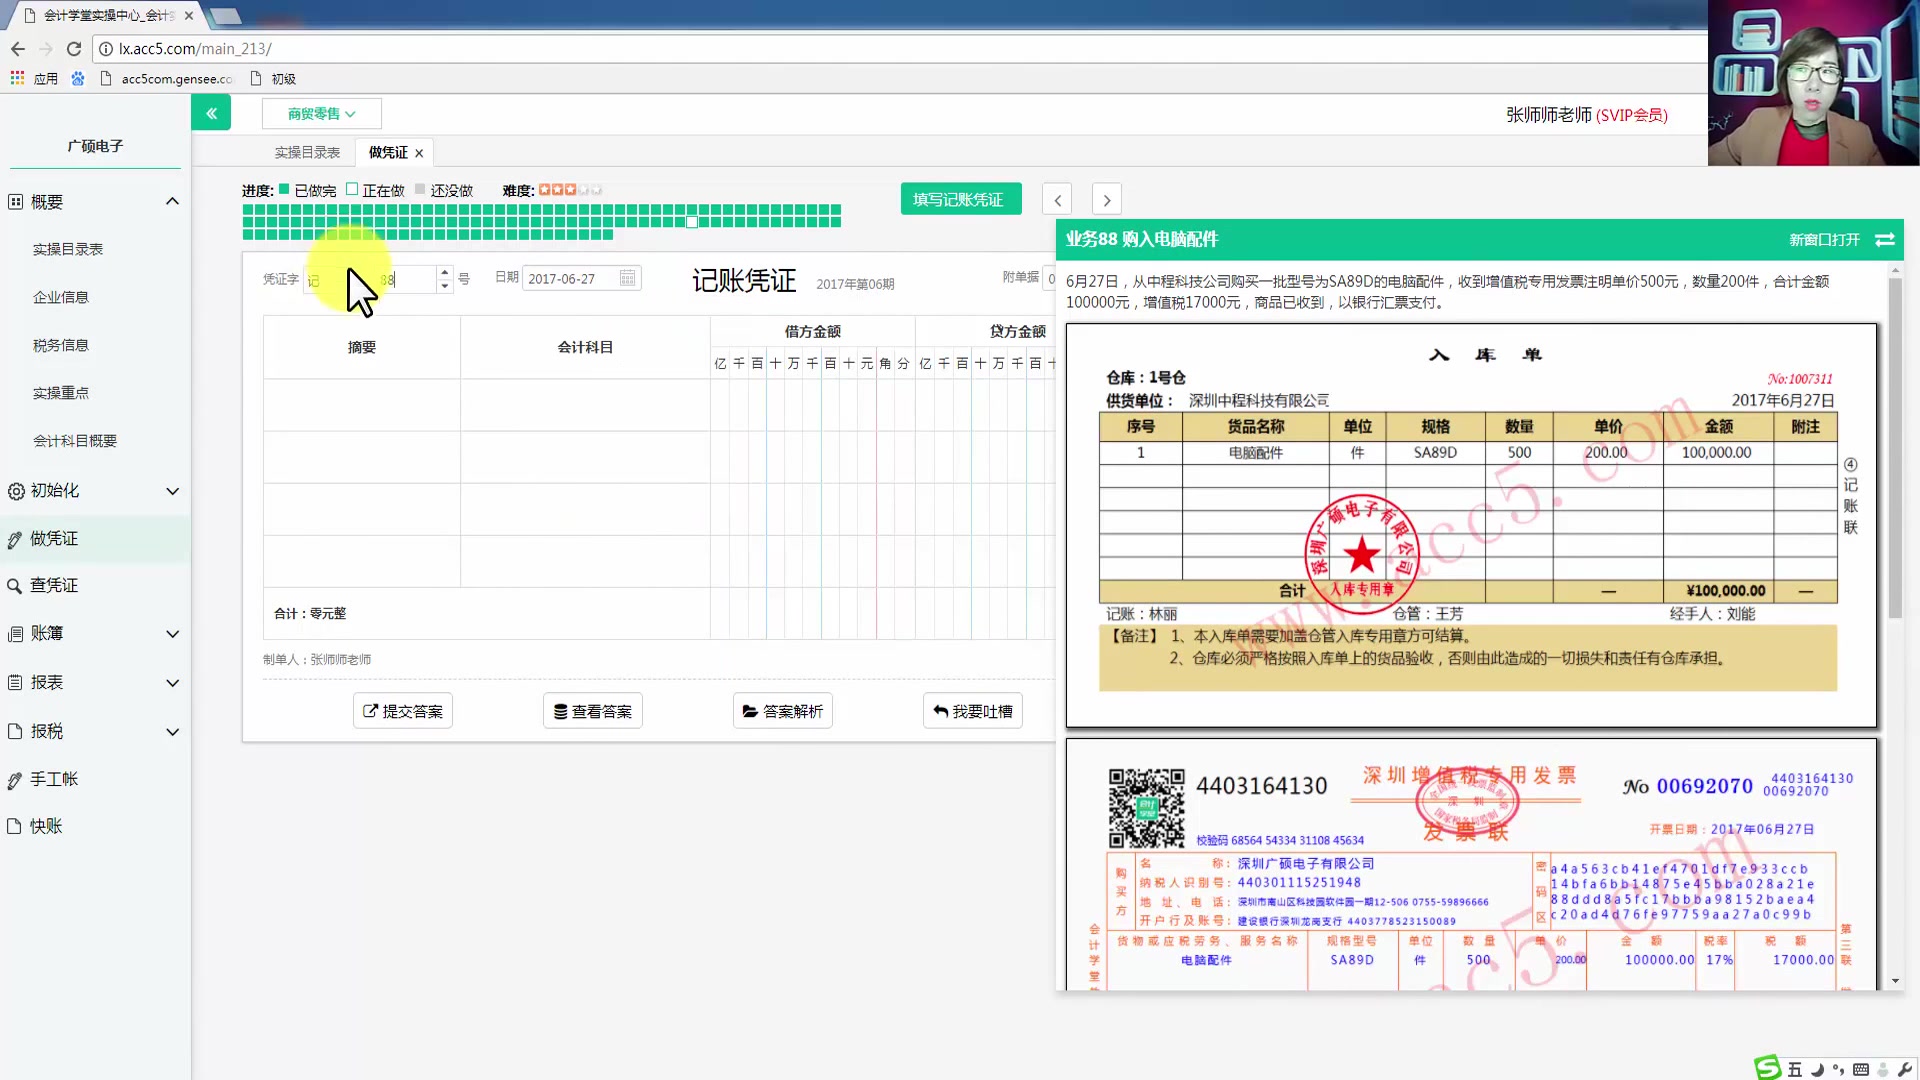Screen dimensions: 1920x1080
Task: Switch to the 实操目录表 tab
Action: tap(307, 152)
